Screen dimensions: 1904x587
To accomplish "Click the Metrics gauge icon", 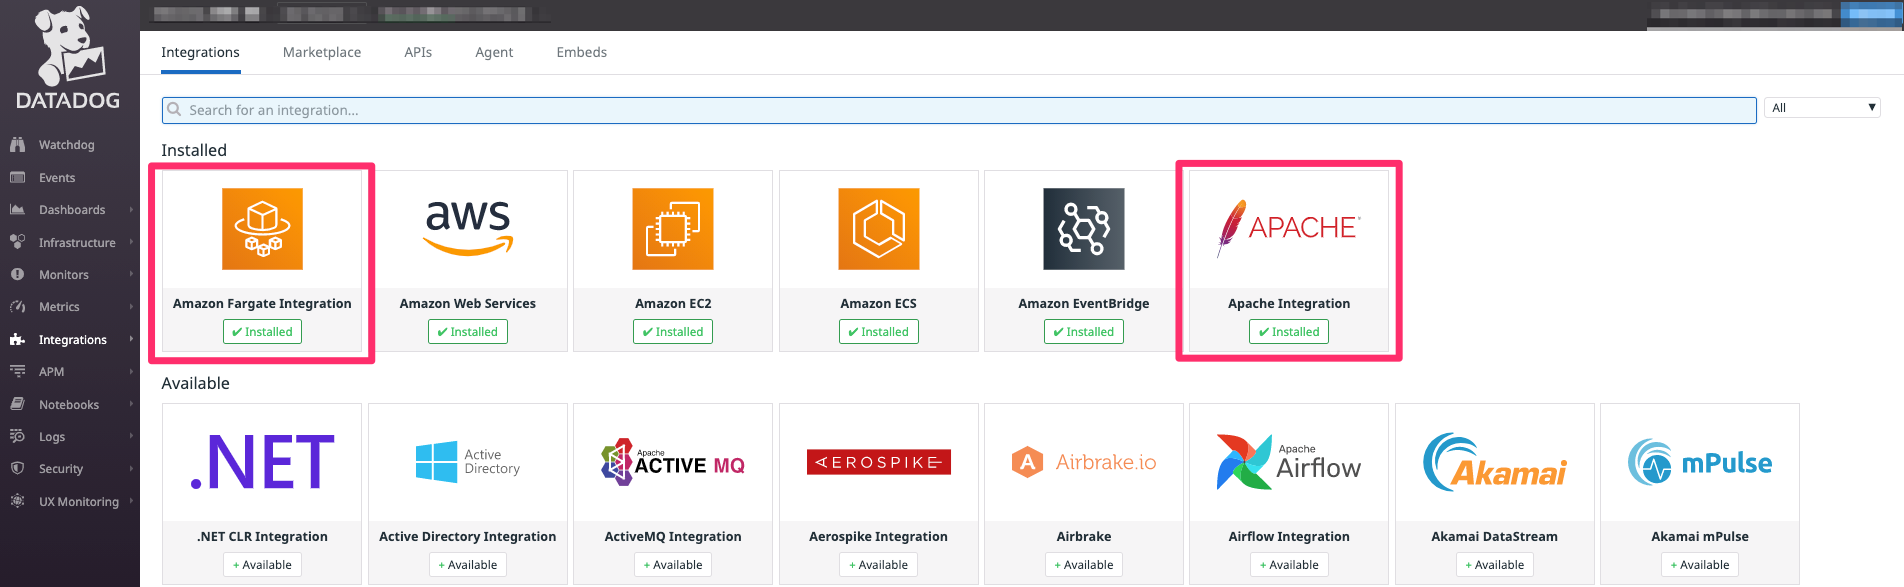I will (17, 307).
